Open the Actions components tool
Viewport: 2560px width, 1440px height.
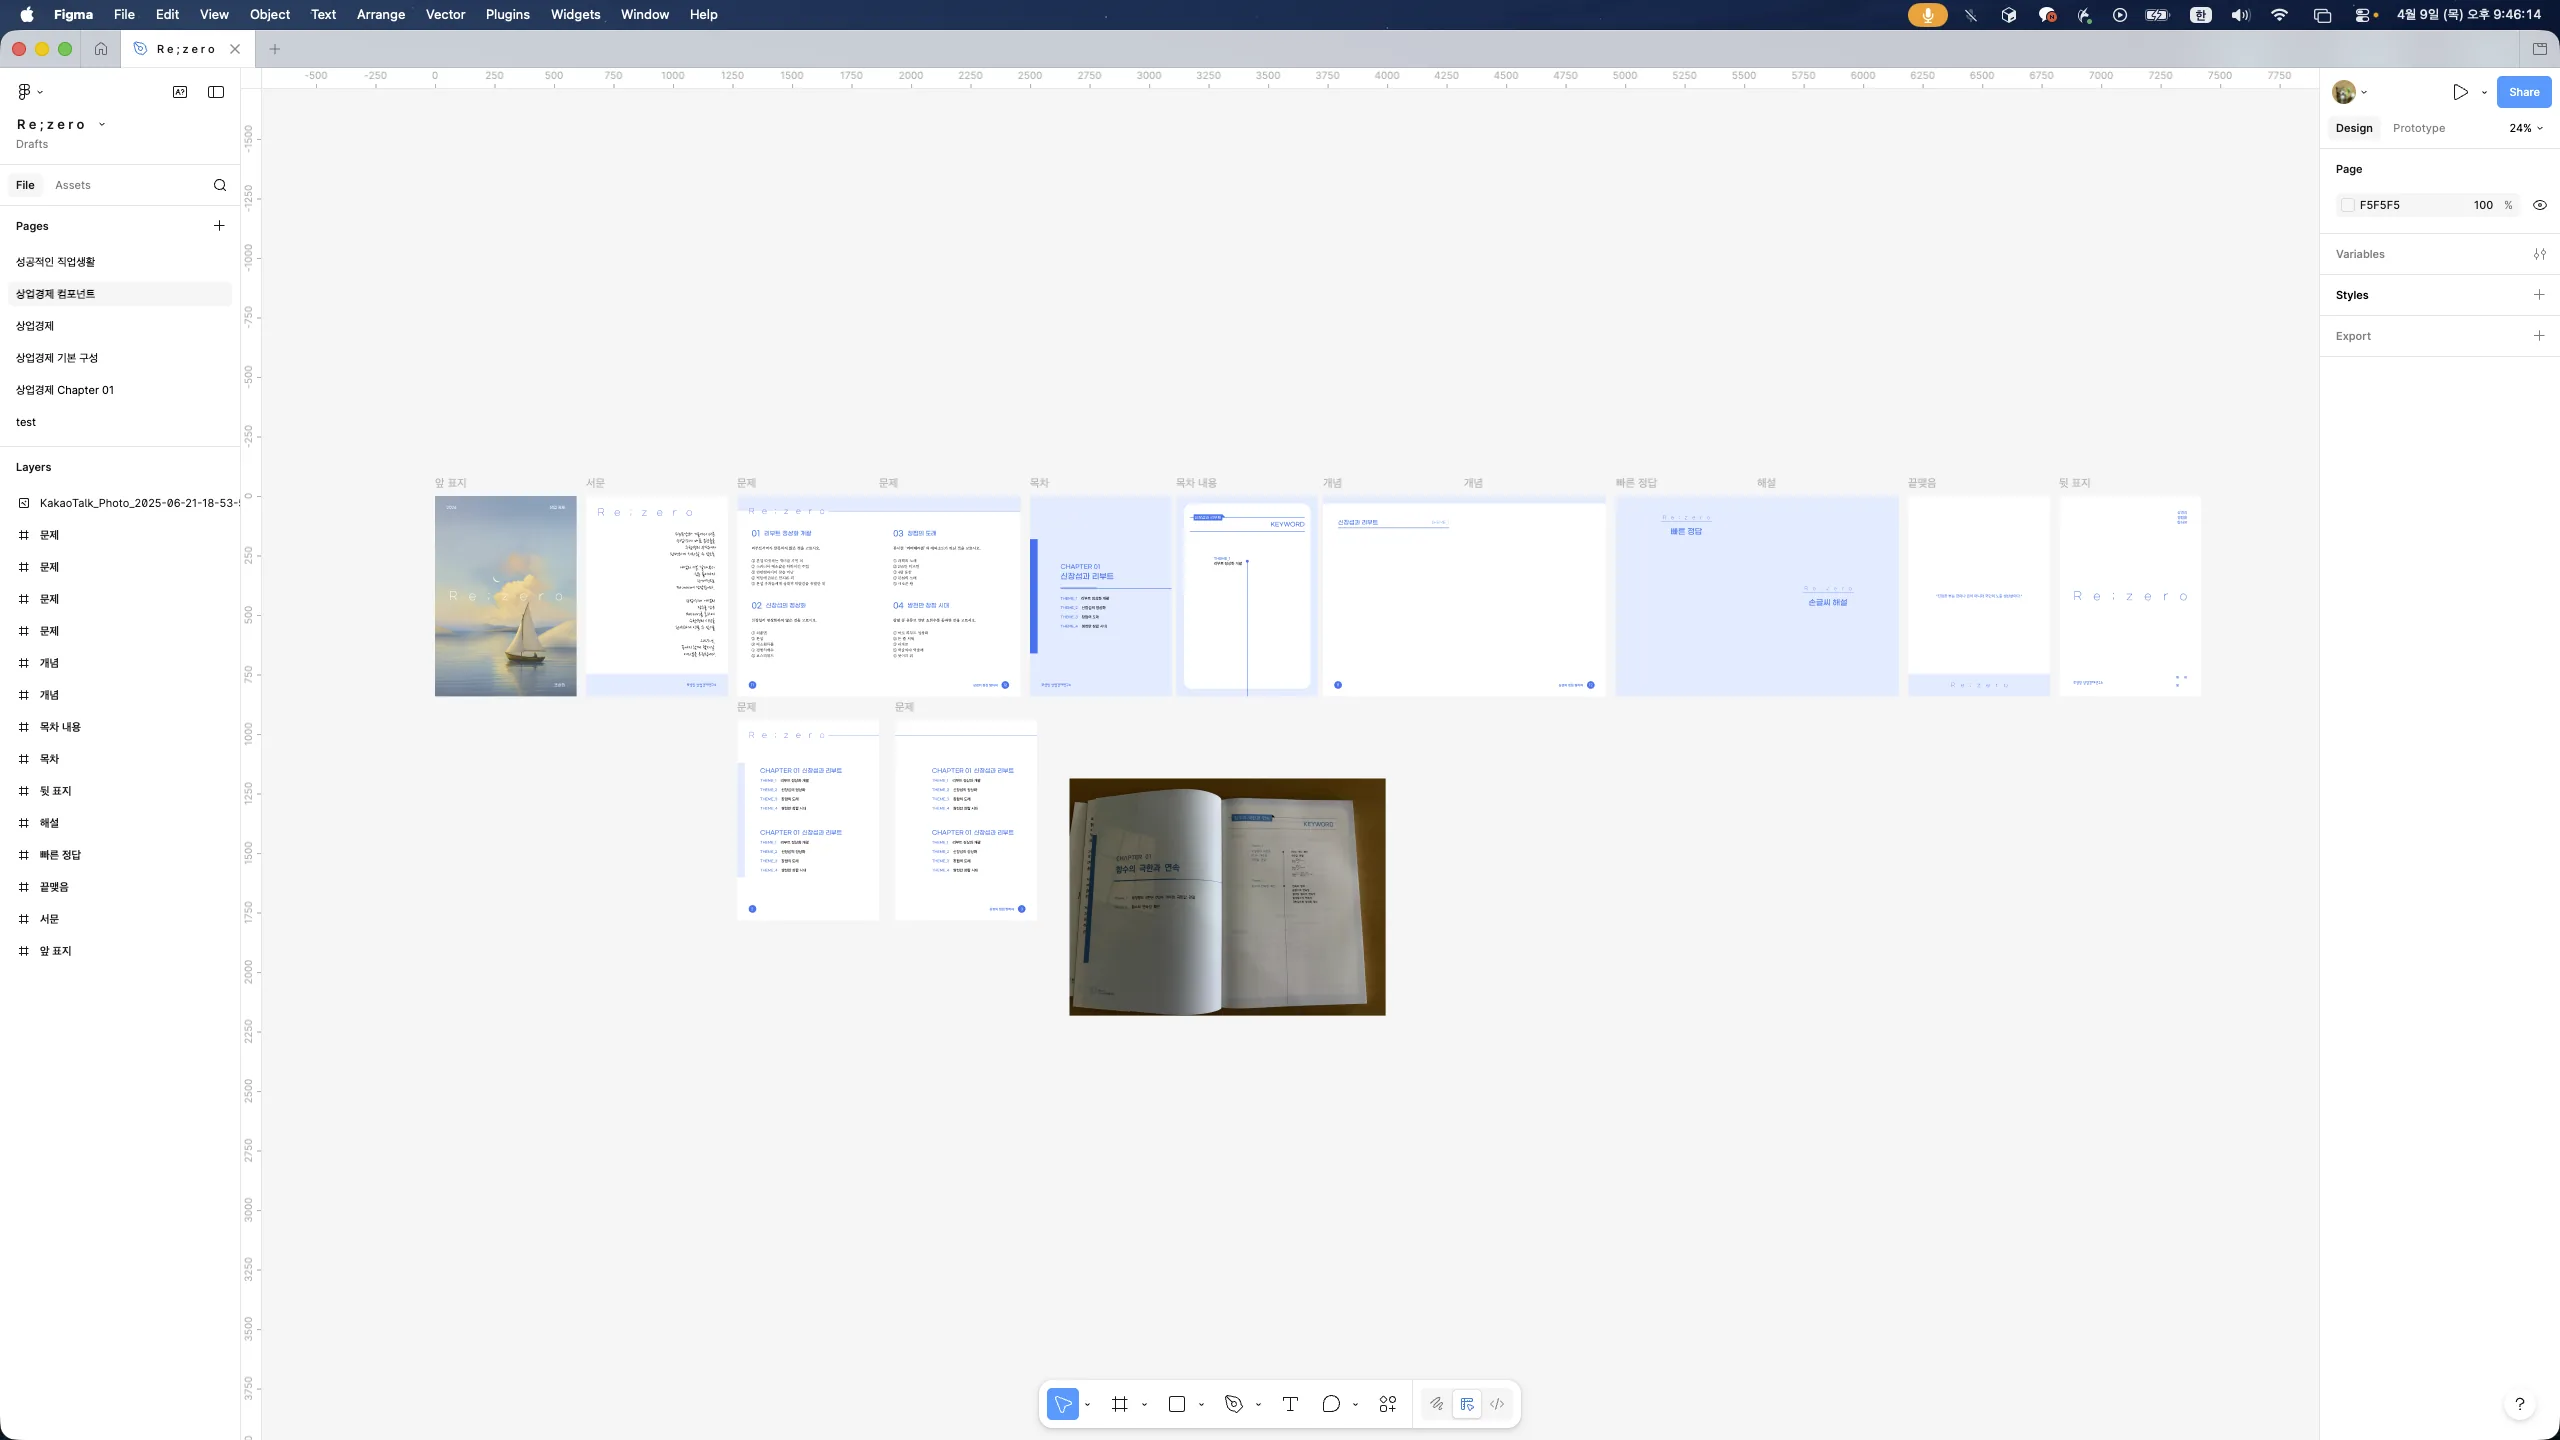(1387, 1404)
